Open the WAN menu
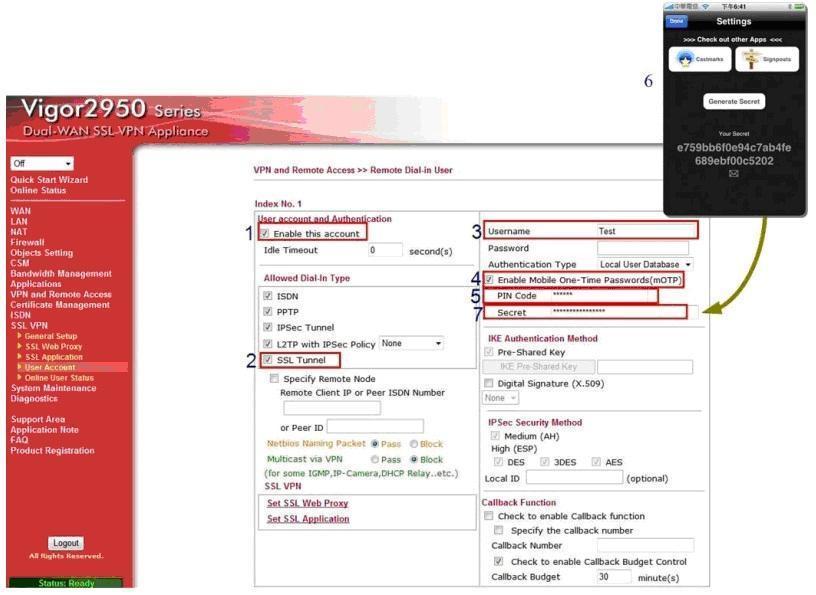 [20, 211]
